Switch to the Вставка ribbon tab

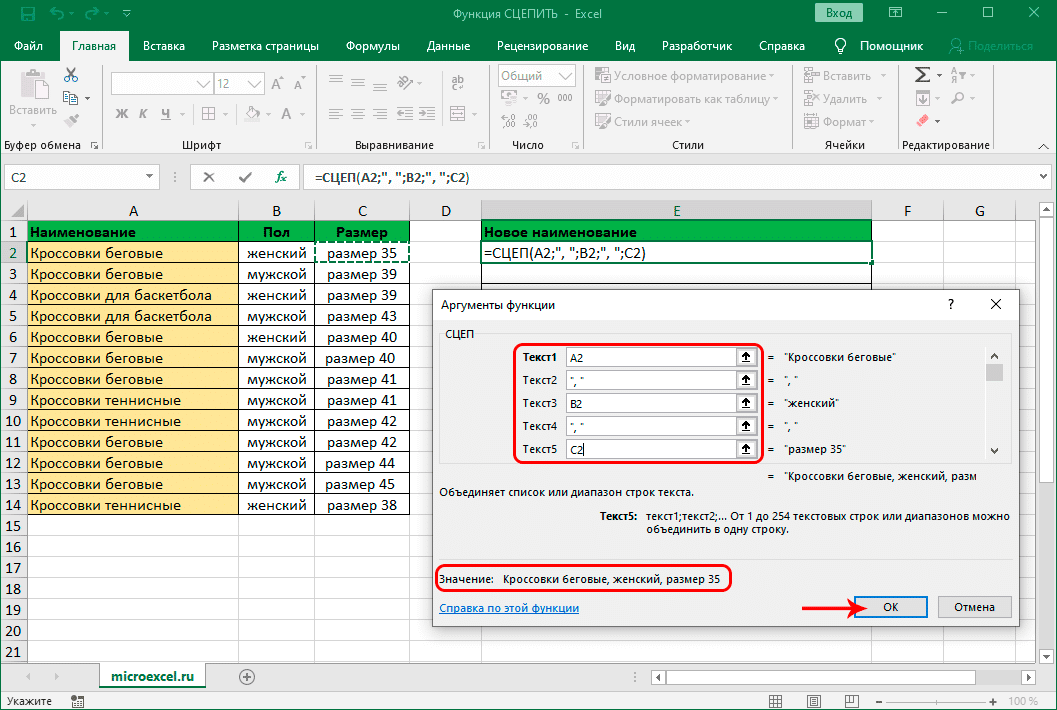[164, 46]
